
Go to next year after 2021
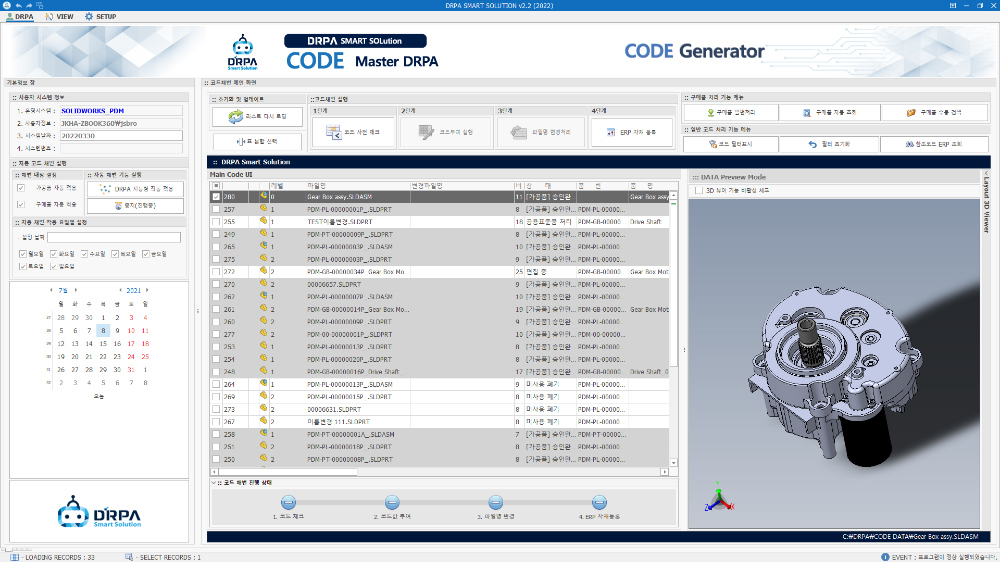coord(147,290)
